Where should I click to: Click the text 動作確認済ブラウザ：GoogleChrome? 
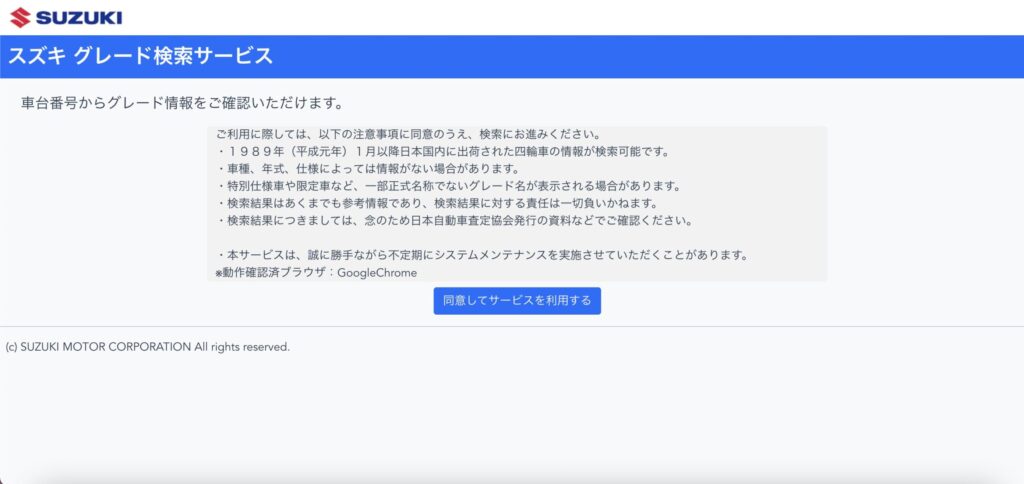pyautogui.click(x=316, y=272)
